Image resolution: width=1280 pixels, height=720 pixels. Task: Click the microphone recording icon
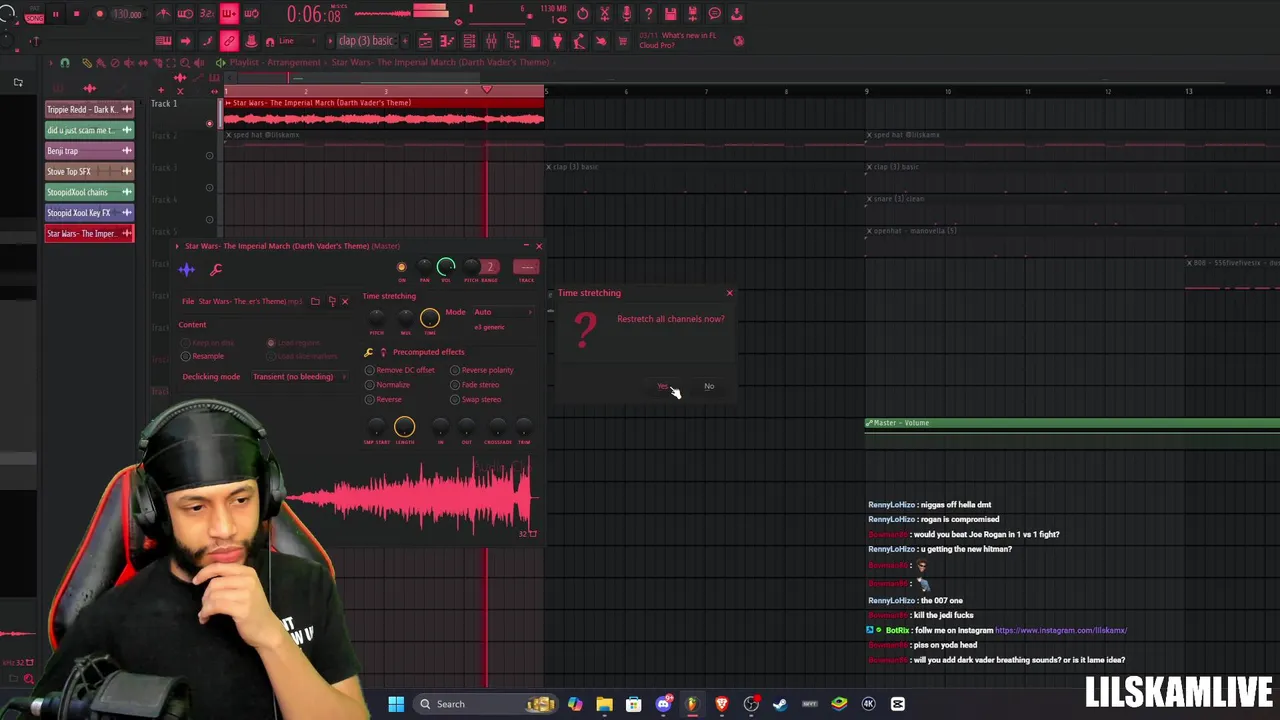(626, 14)
